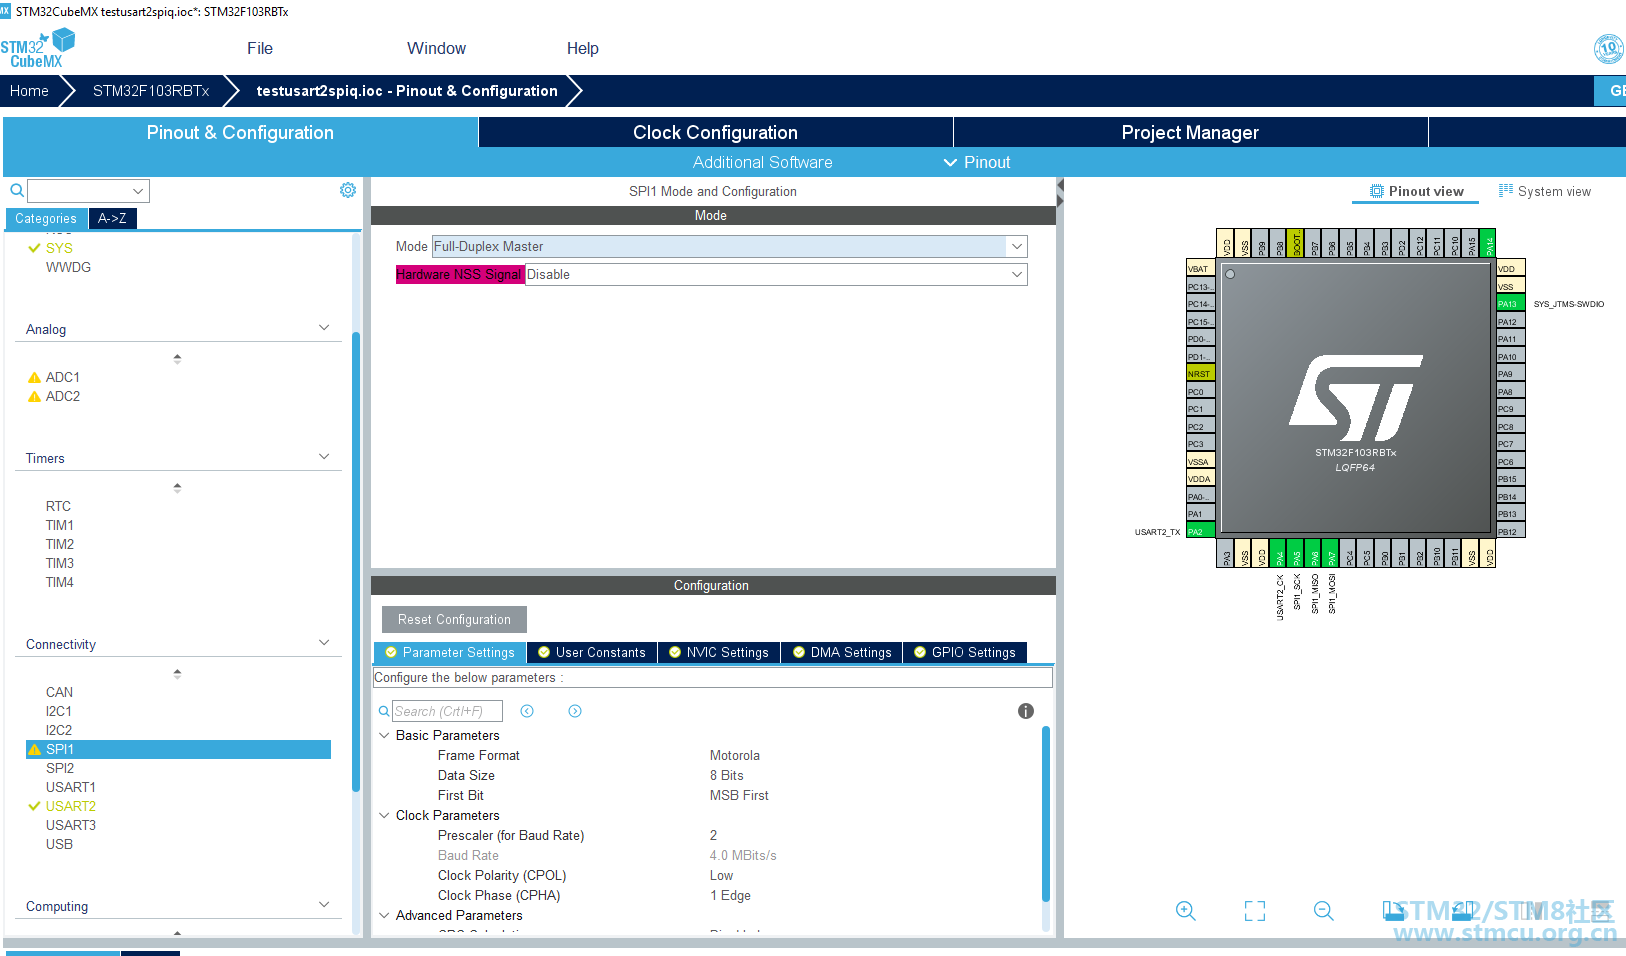Click the search magnifier icon in categories panel

tap(17, 190)
